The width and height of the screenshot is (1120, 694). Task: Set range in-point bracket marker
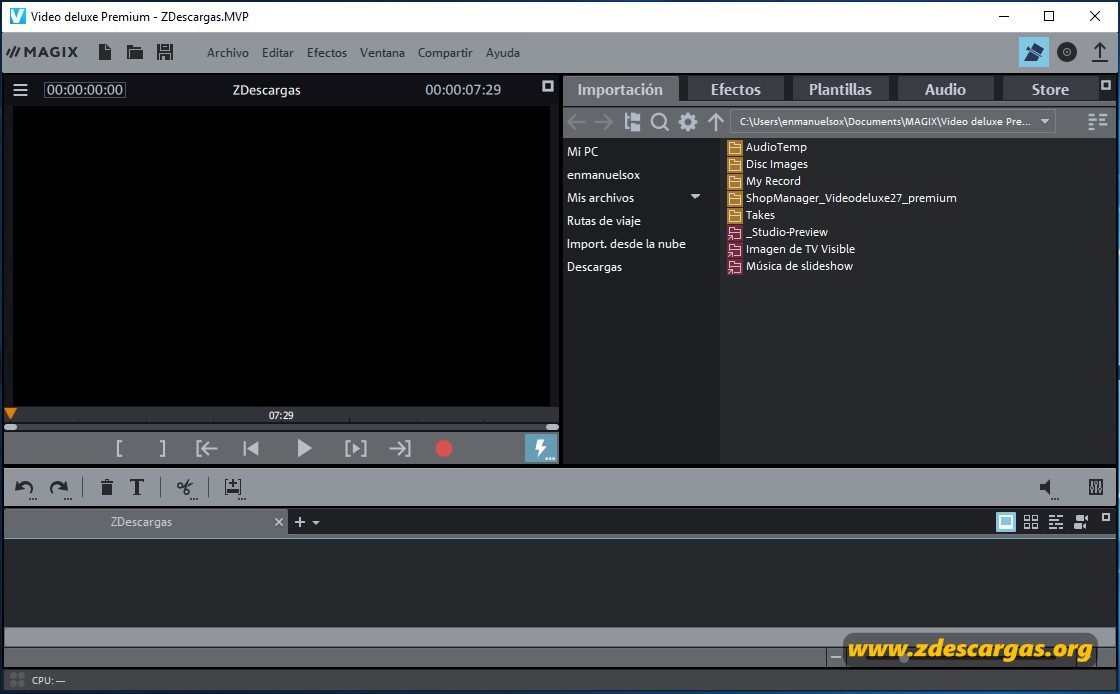pyautogui.click(x=119, y=448)
